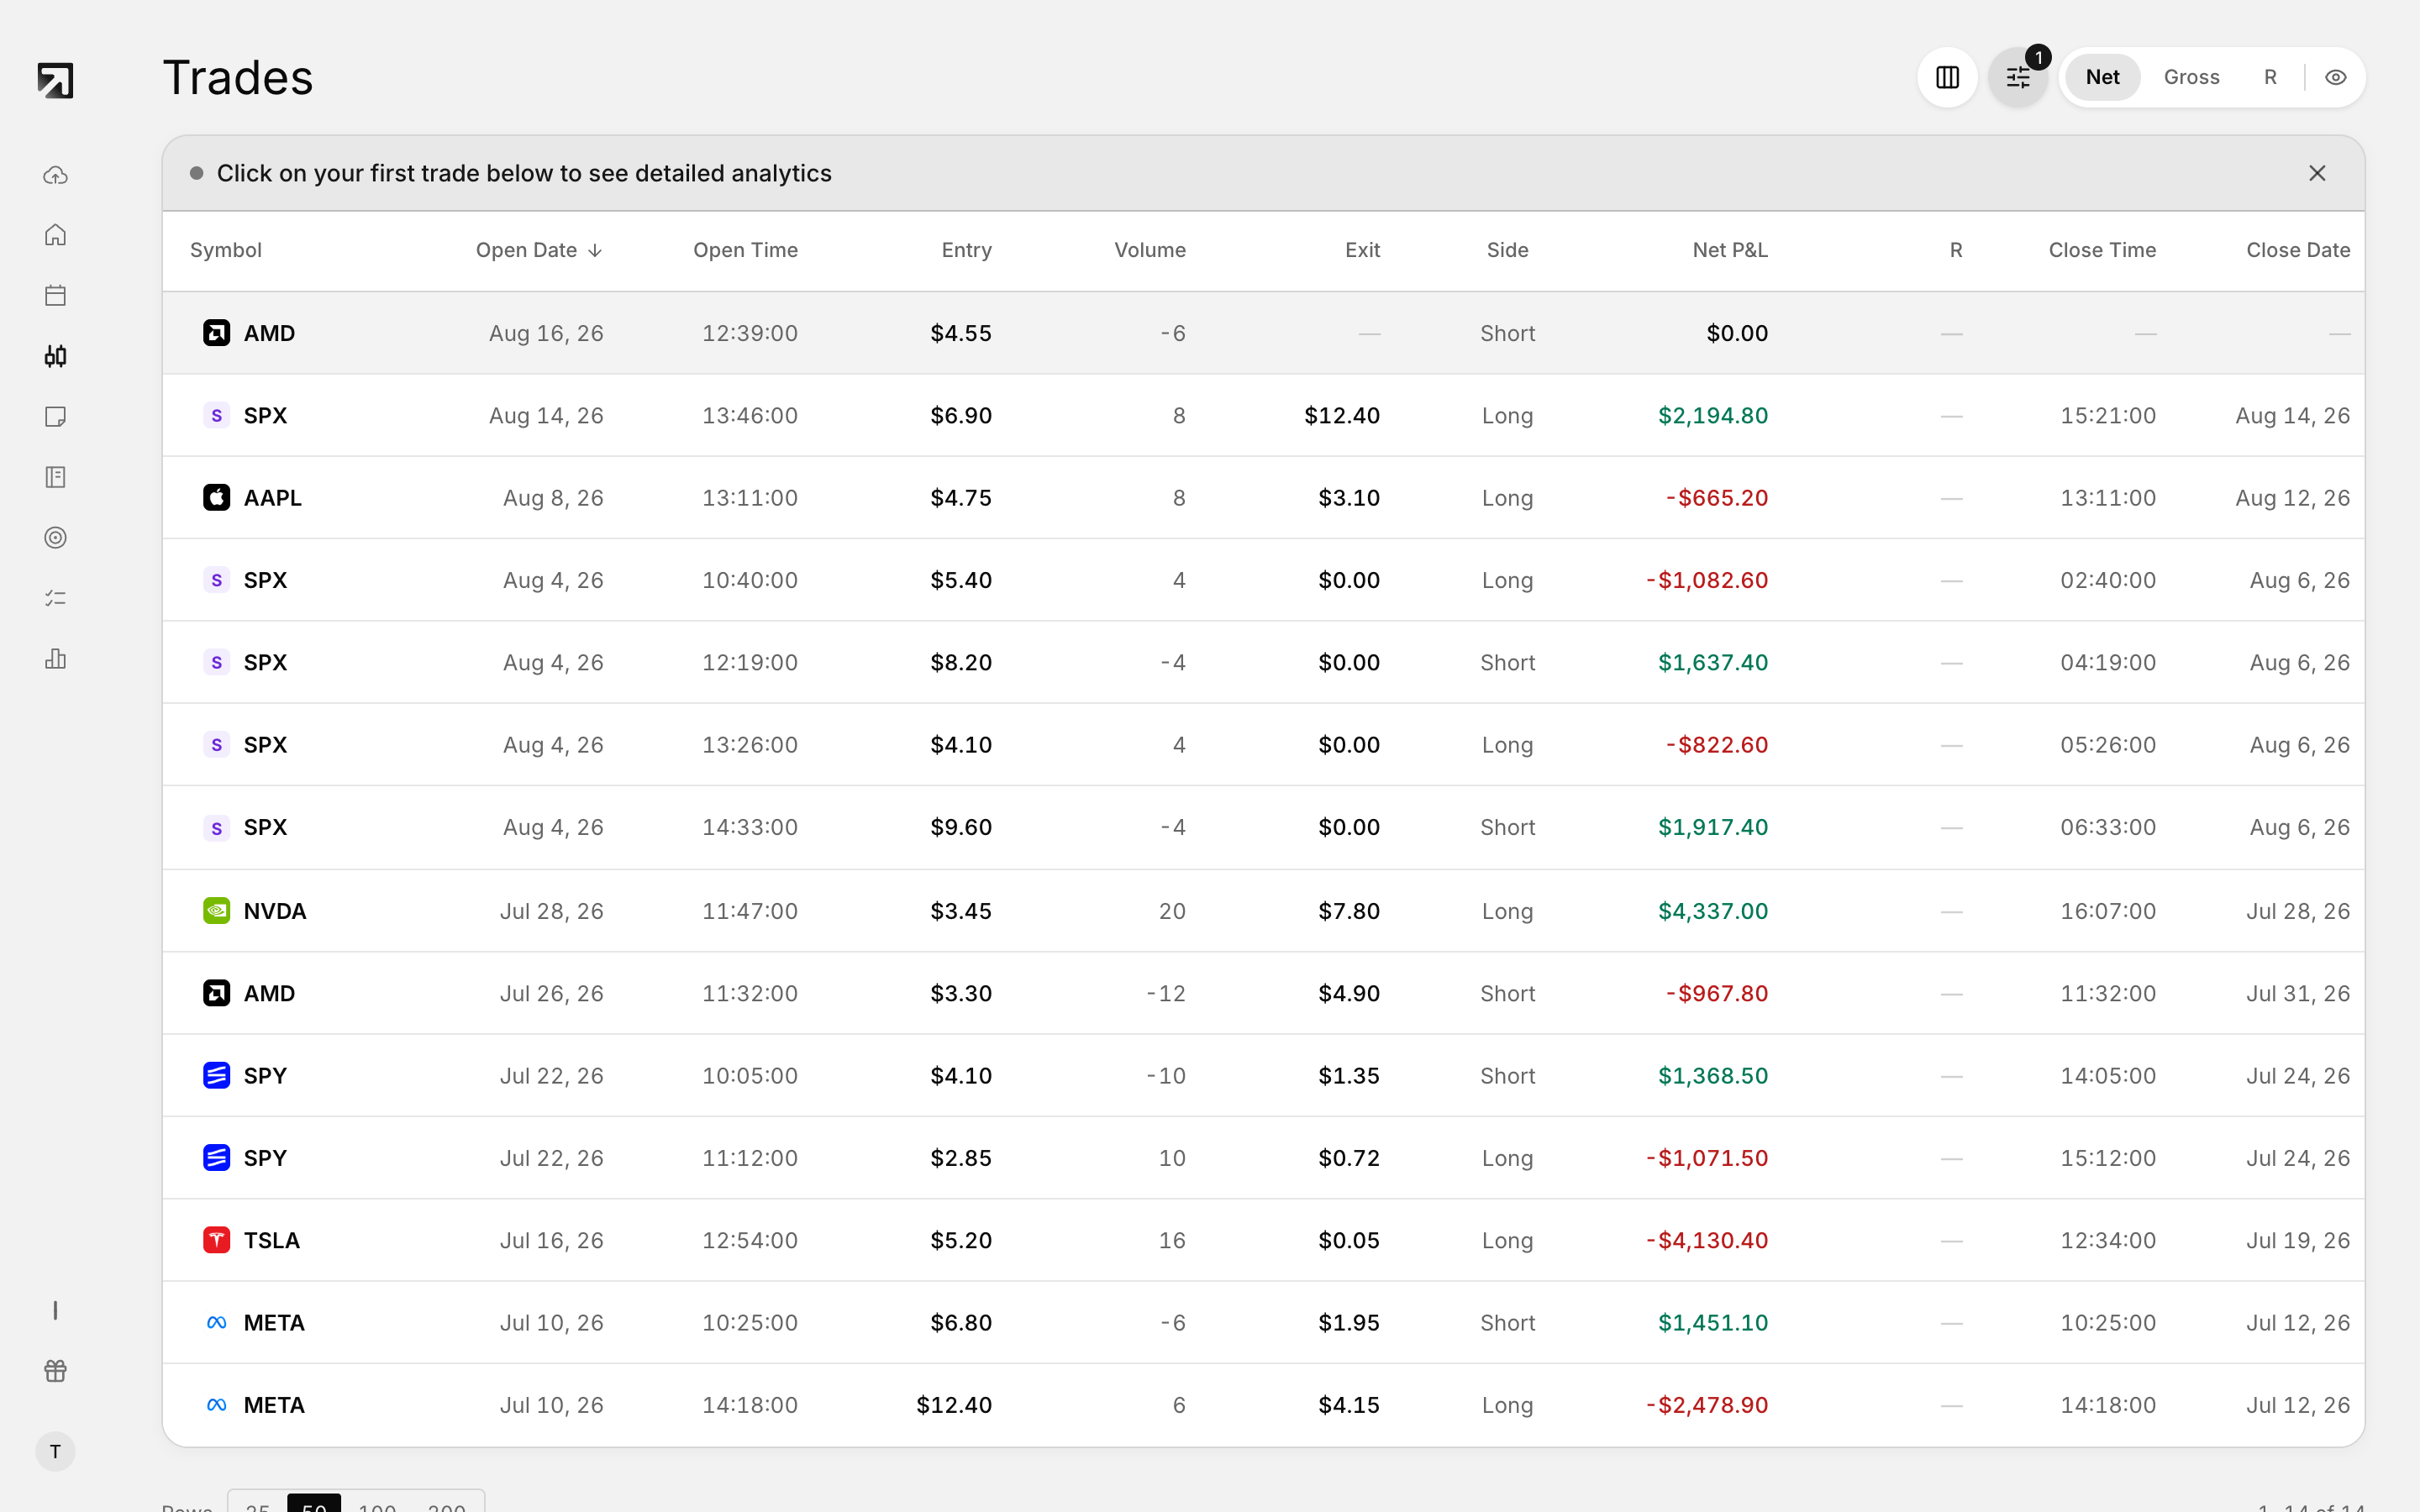Click the NVDA logo icon
Viewport: 2420px width, 1512px height.
tap(216, 911)
